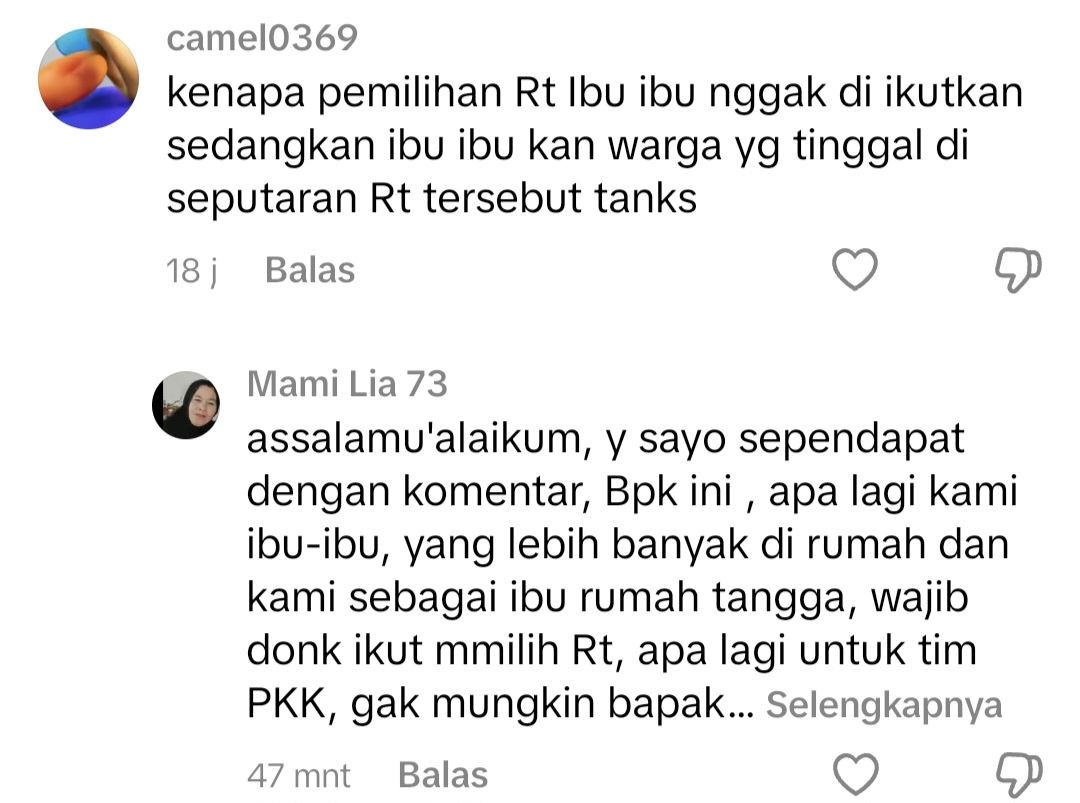The width and height of the screenshot is (1080, 803).
Task: Select the 18 j timestamp
Action: point(191,270)
